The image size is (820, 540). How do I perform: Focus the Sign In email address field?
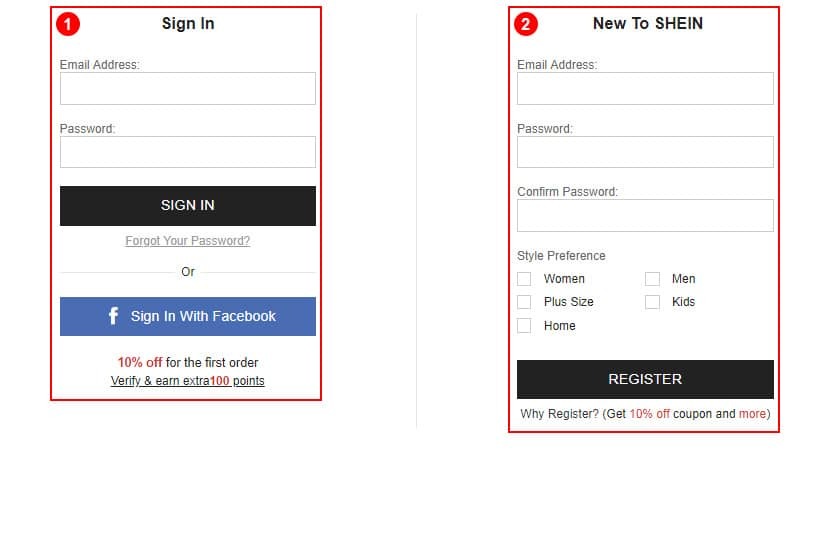click(x=188, y=88)
